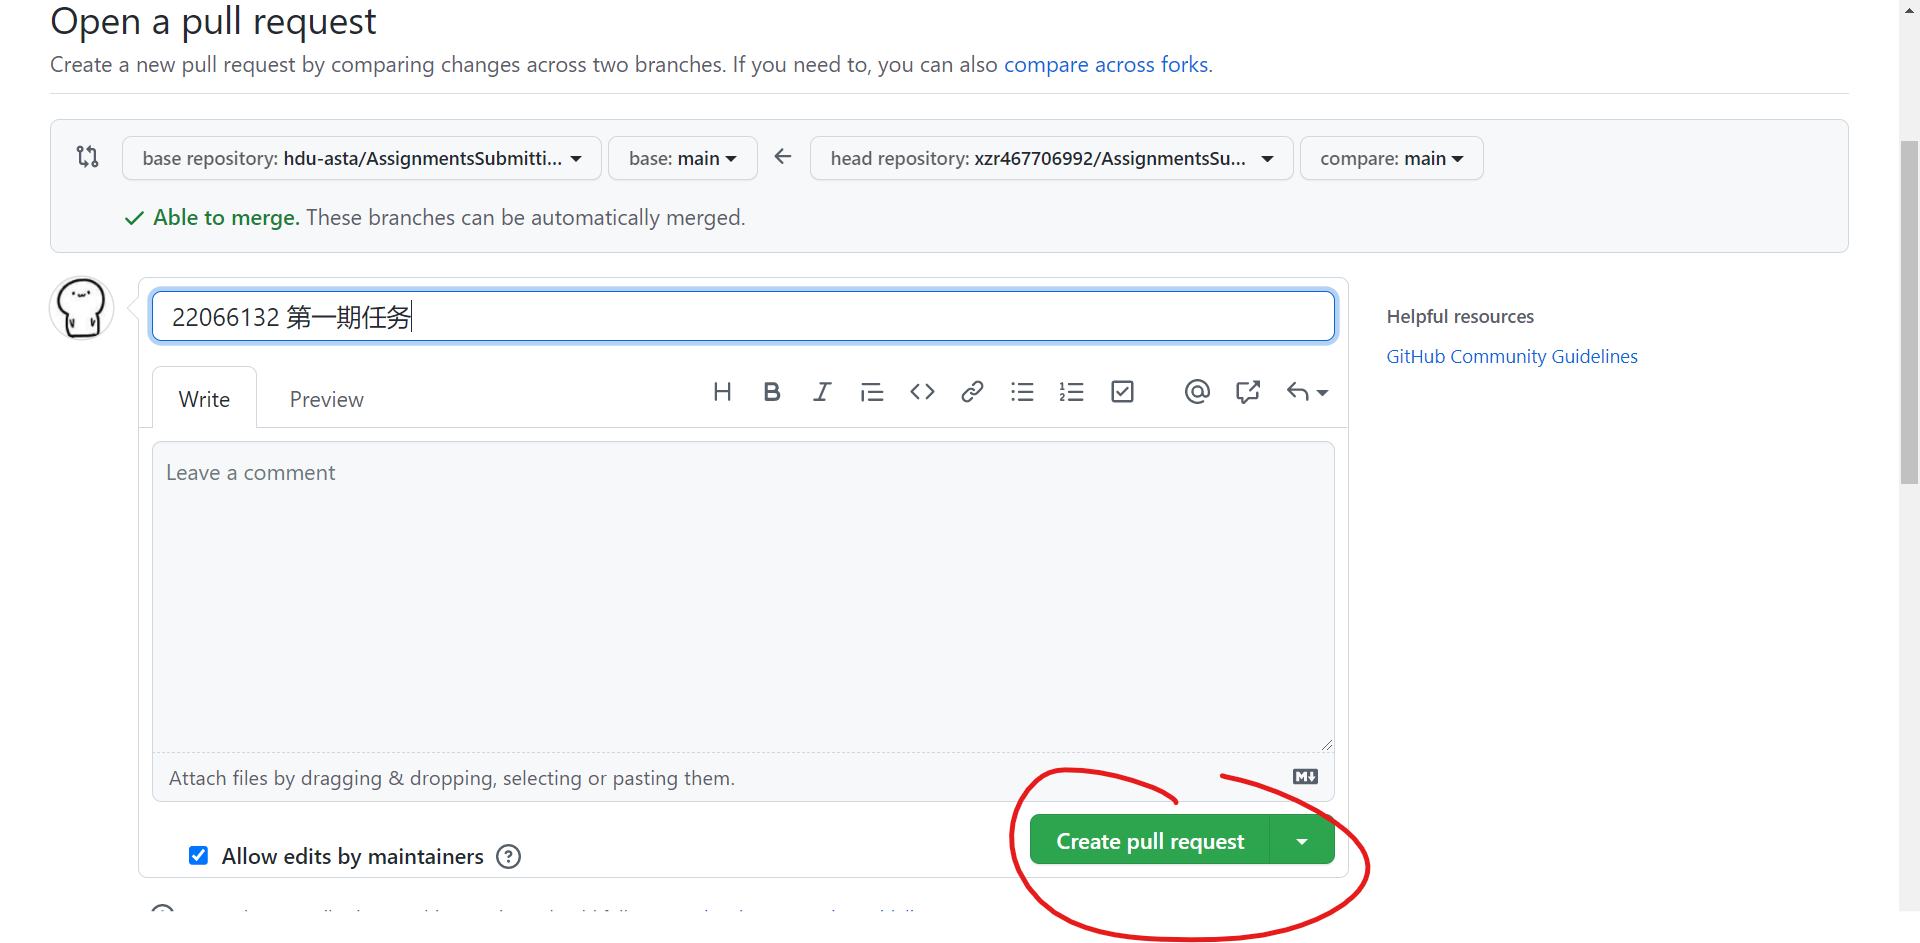Insert a bulleted list
This screenshot has height=943, width=1920.
pos(1022,392)
